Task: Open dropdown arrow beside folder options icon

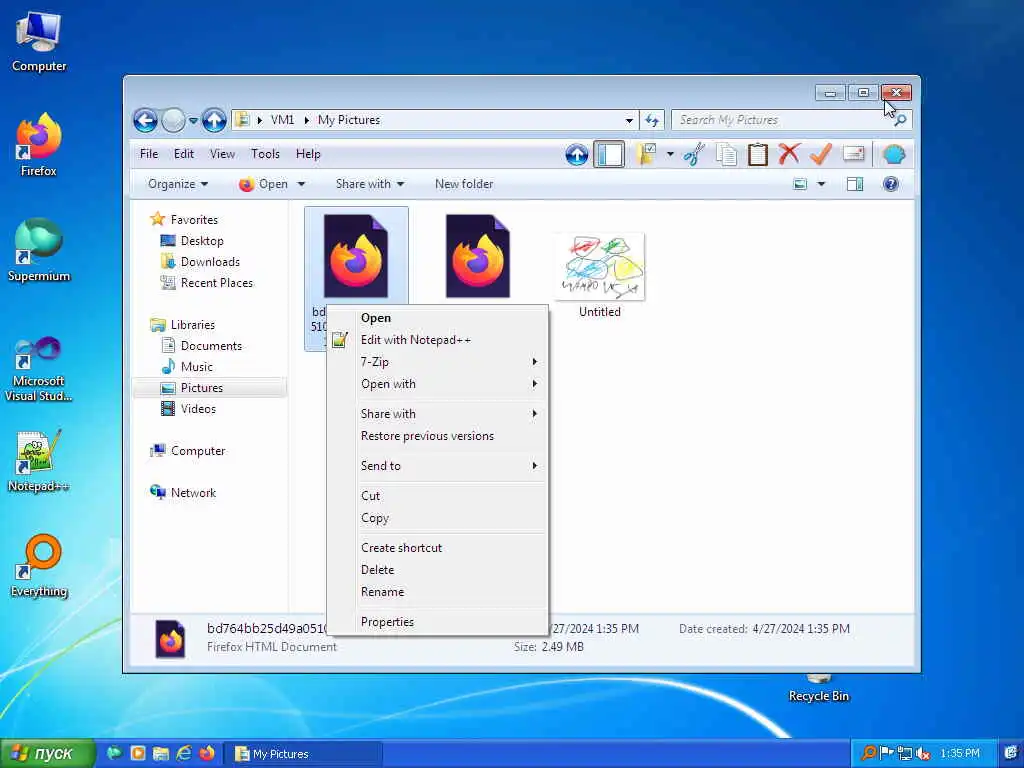Action: point(670,155)
